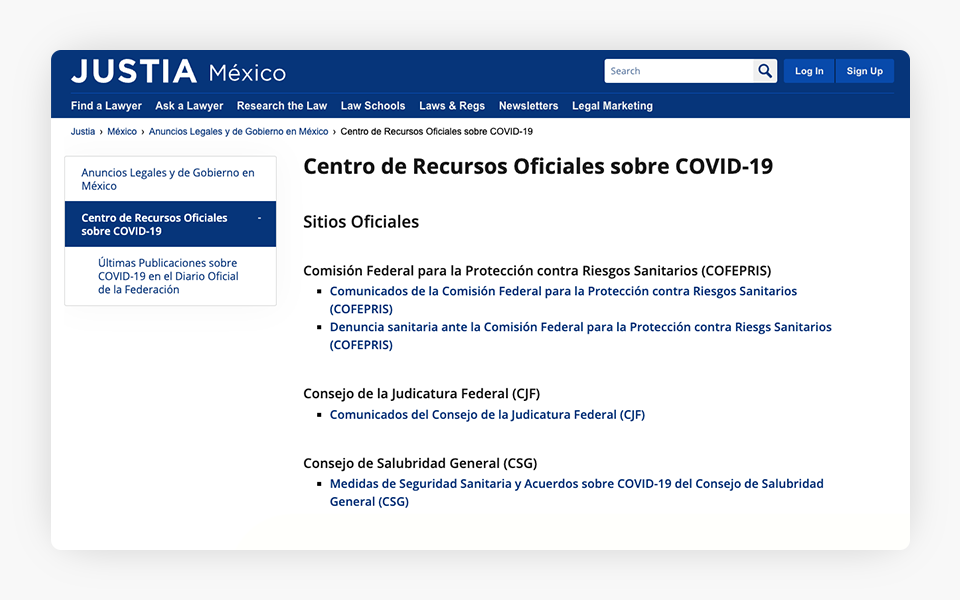Select Research the Law in navigation

coord(281,106)
